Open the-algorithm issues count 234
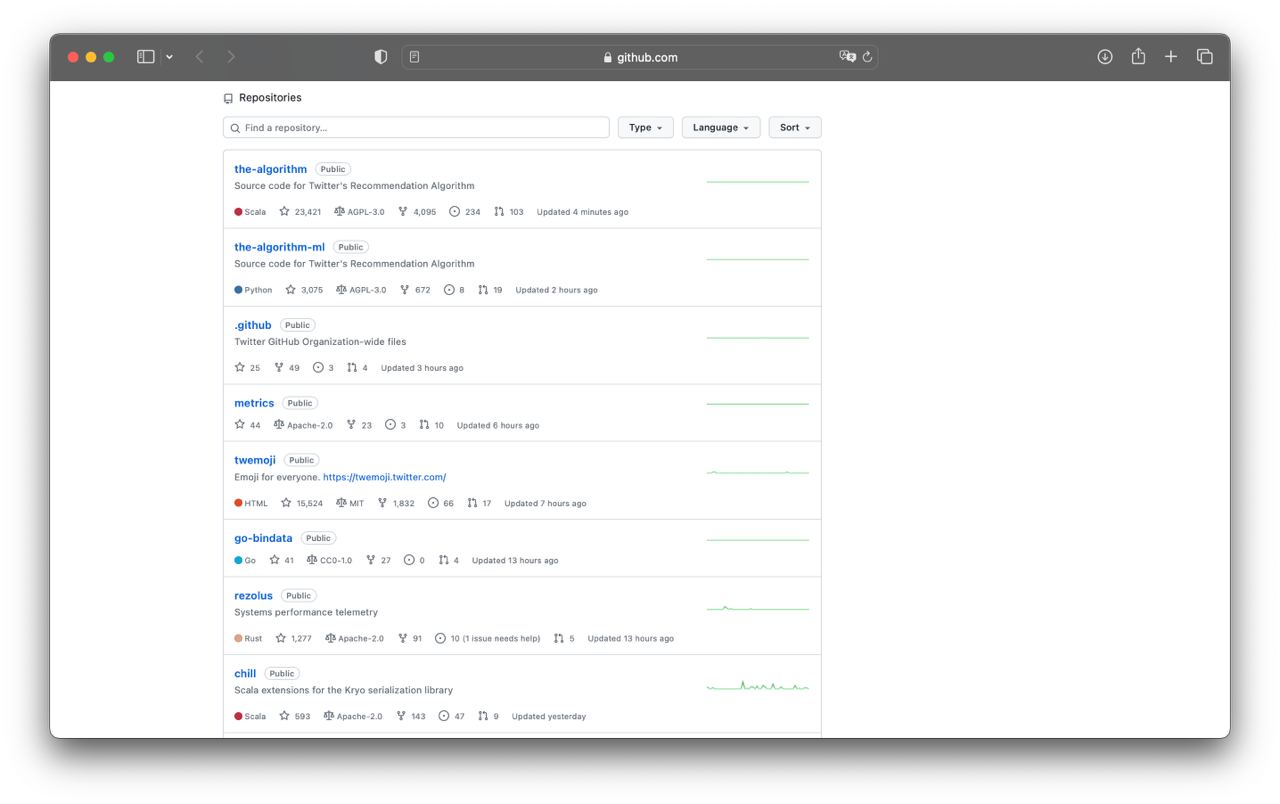 (x=465, y=212)
